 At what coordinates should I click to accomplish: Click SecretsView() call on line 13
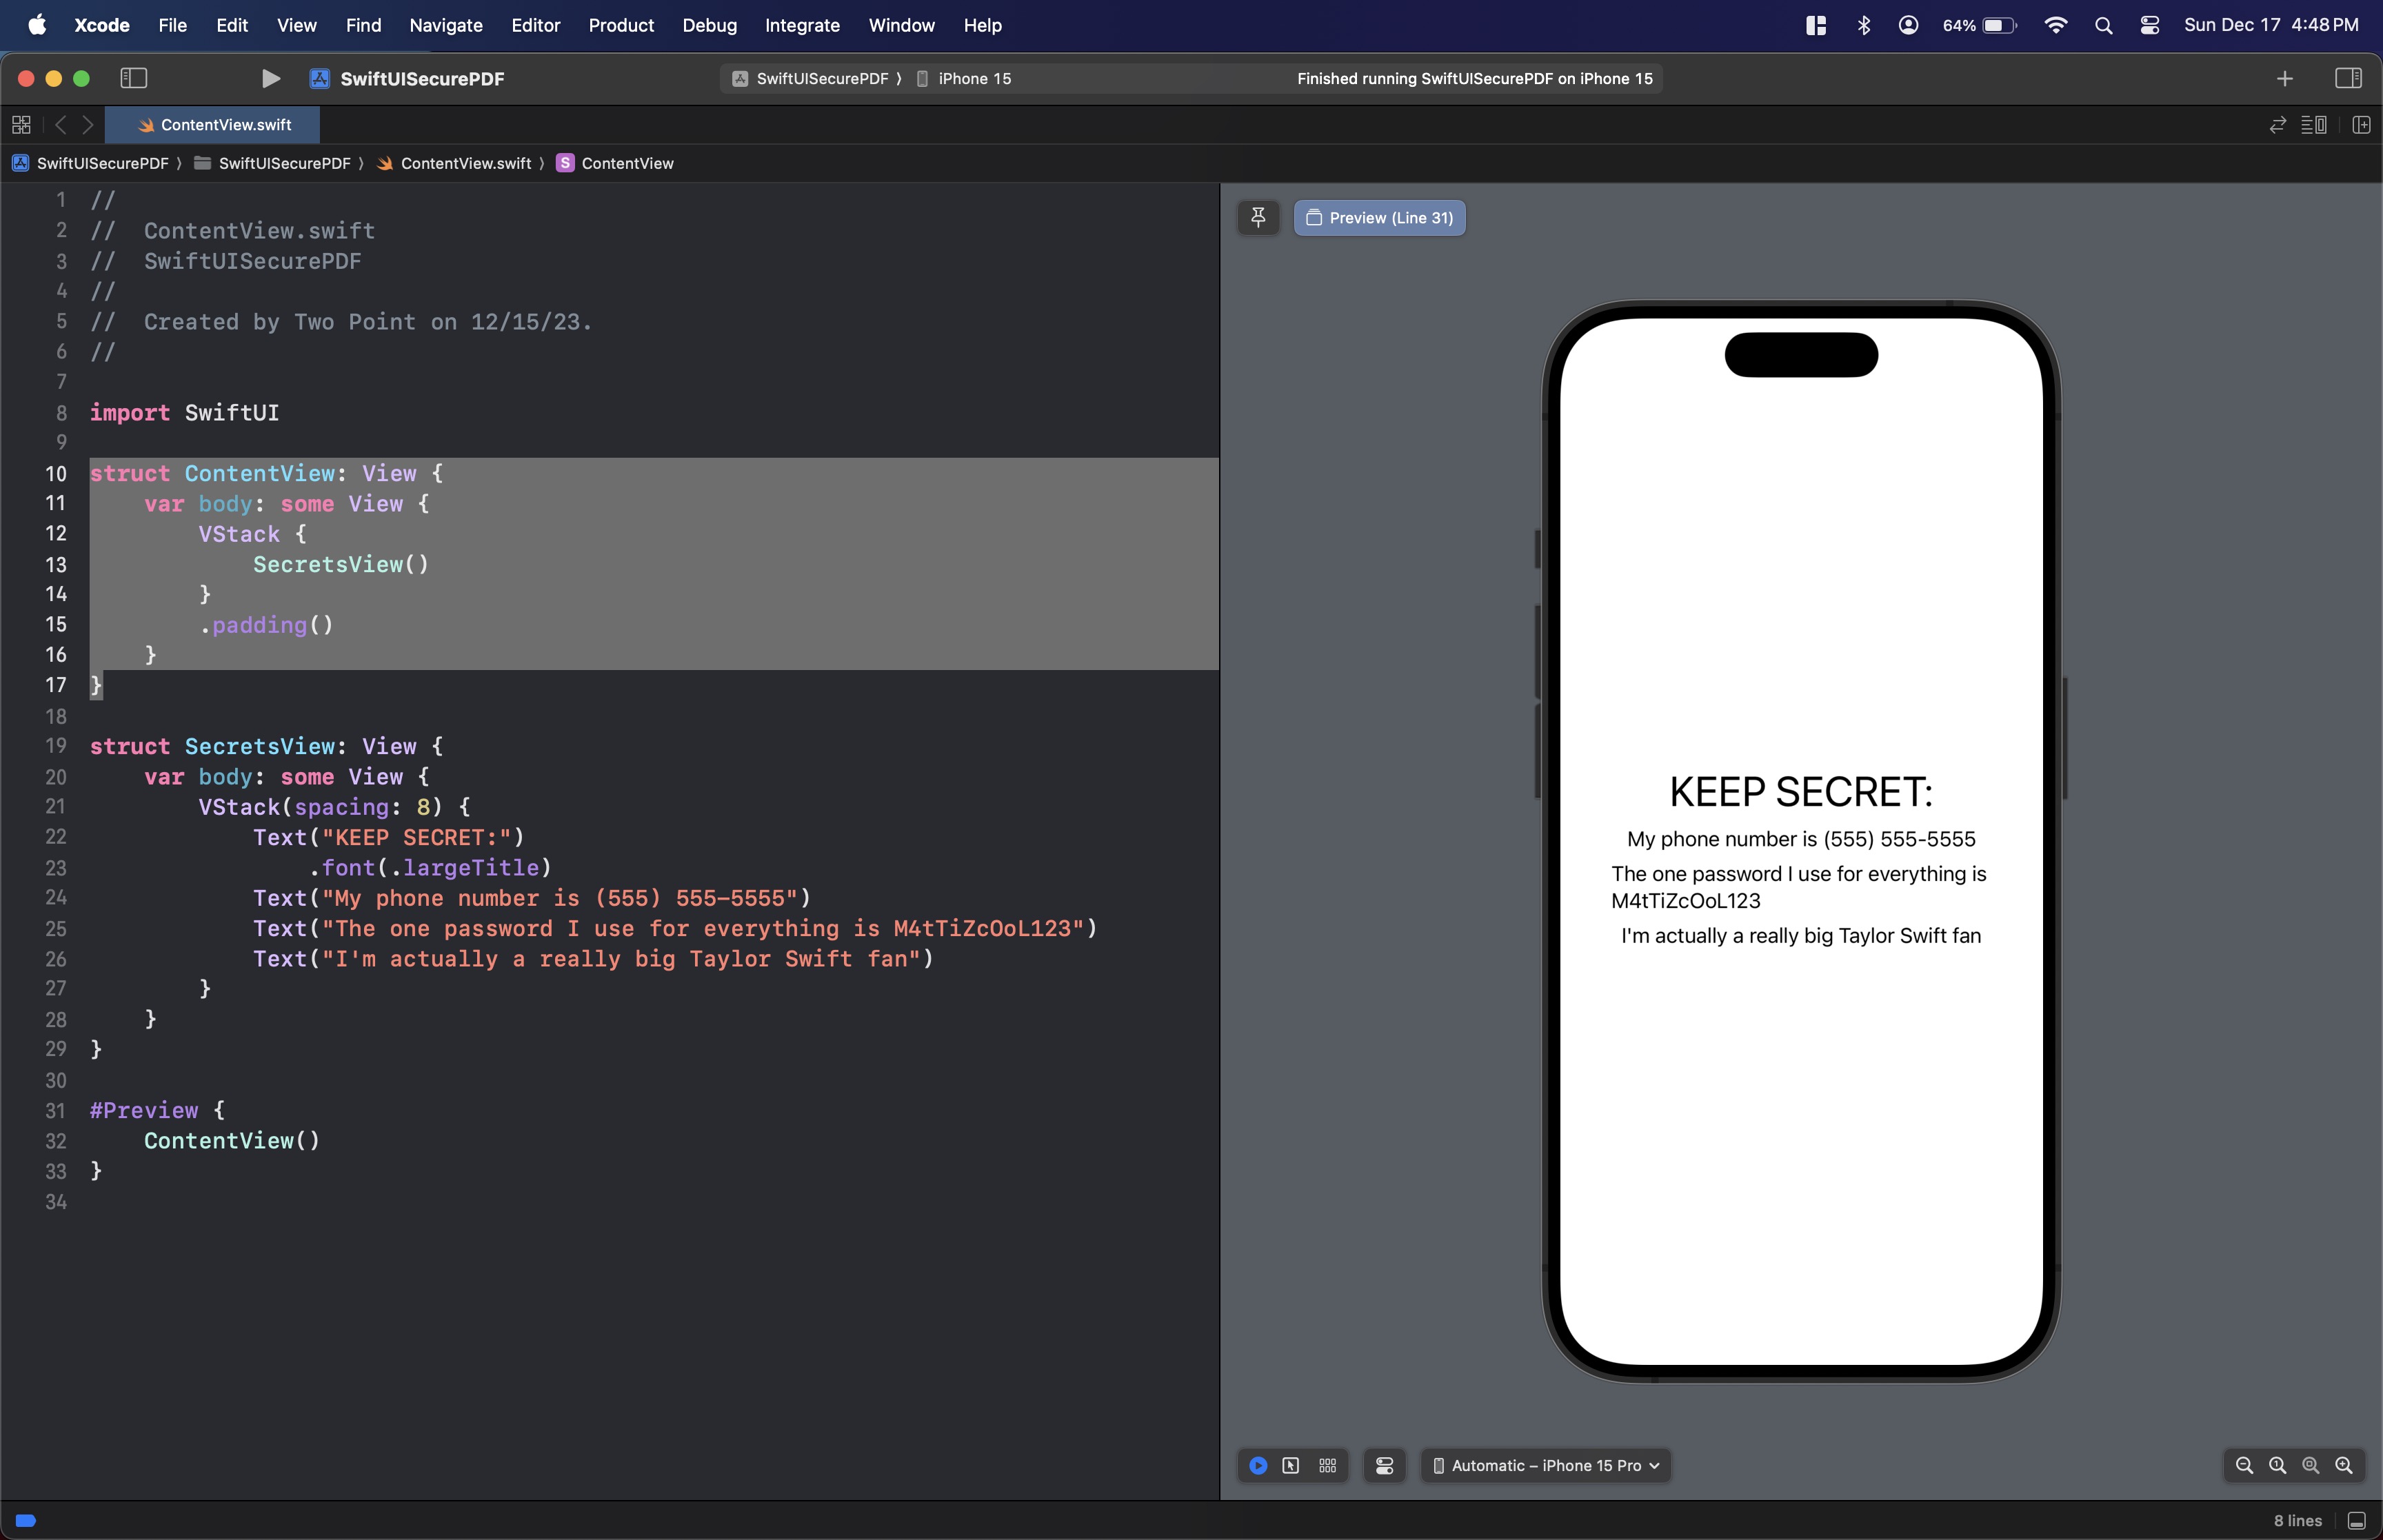(x=341, y=564)
